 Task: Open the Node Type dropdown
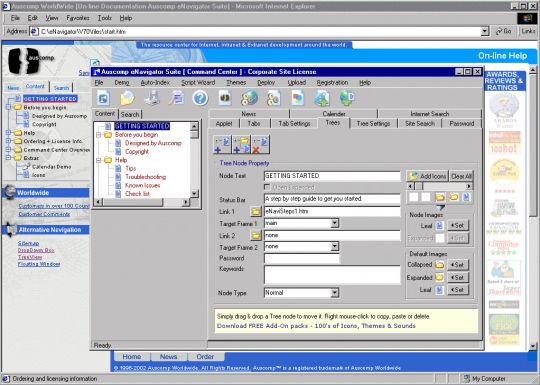point(335,293)
